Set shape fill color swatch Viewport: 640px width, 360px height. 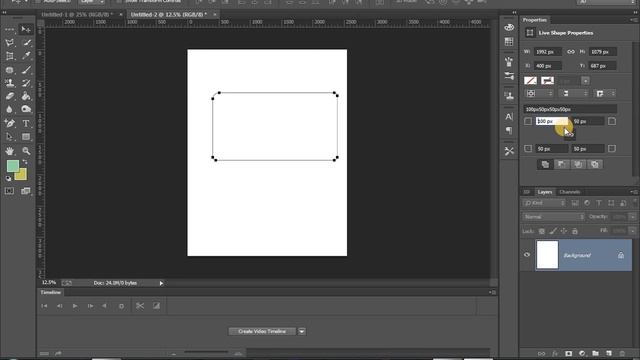pyautogui.click(x=530, y=80)
